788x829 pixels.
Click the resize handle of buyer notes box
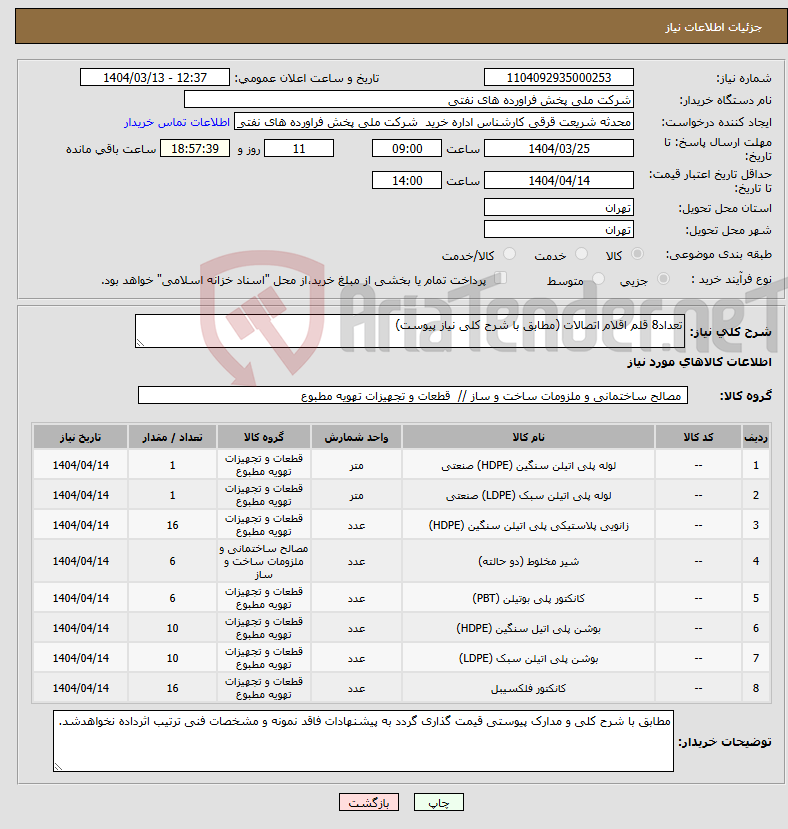coord(58,767)
